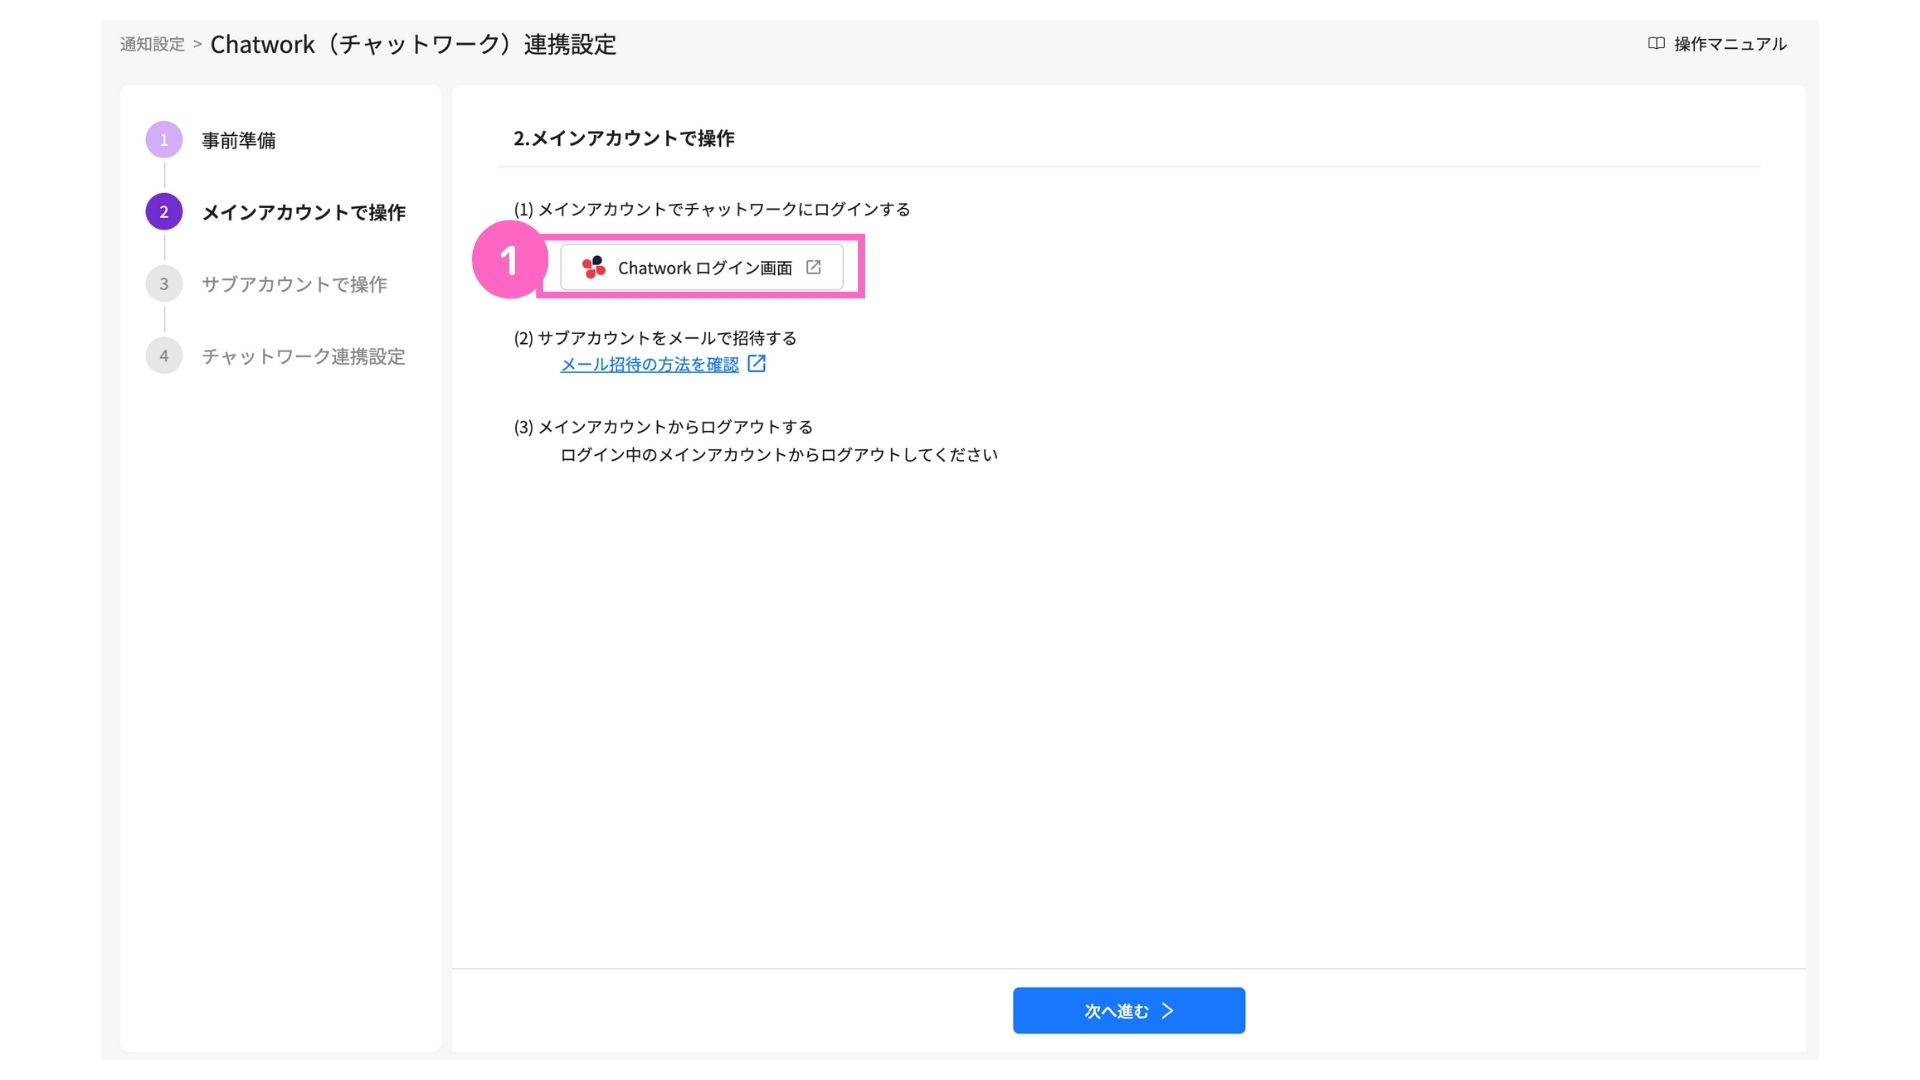Image resolution: width=1920 pixels, height=1080 pixels.
Task: Go back to 通知設定 breadcrumb
Action: (152, 44)
